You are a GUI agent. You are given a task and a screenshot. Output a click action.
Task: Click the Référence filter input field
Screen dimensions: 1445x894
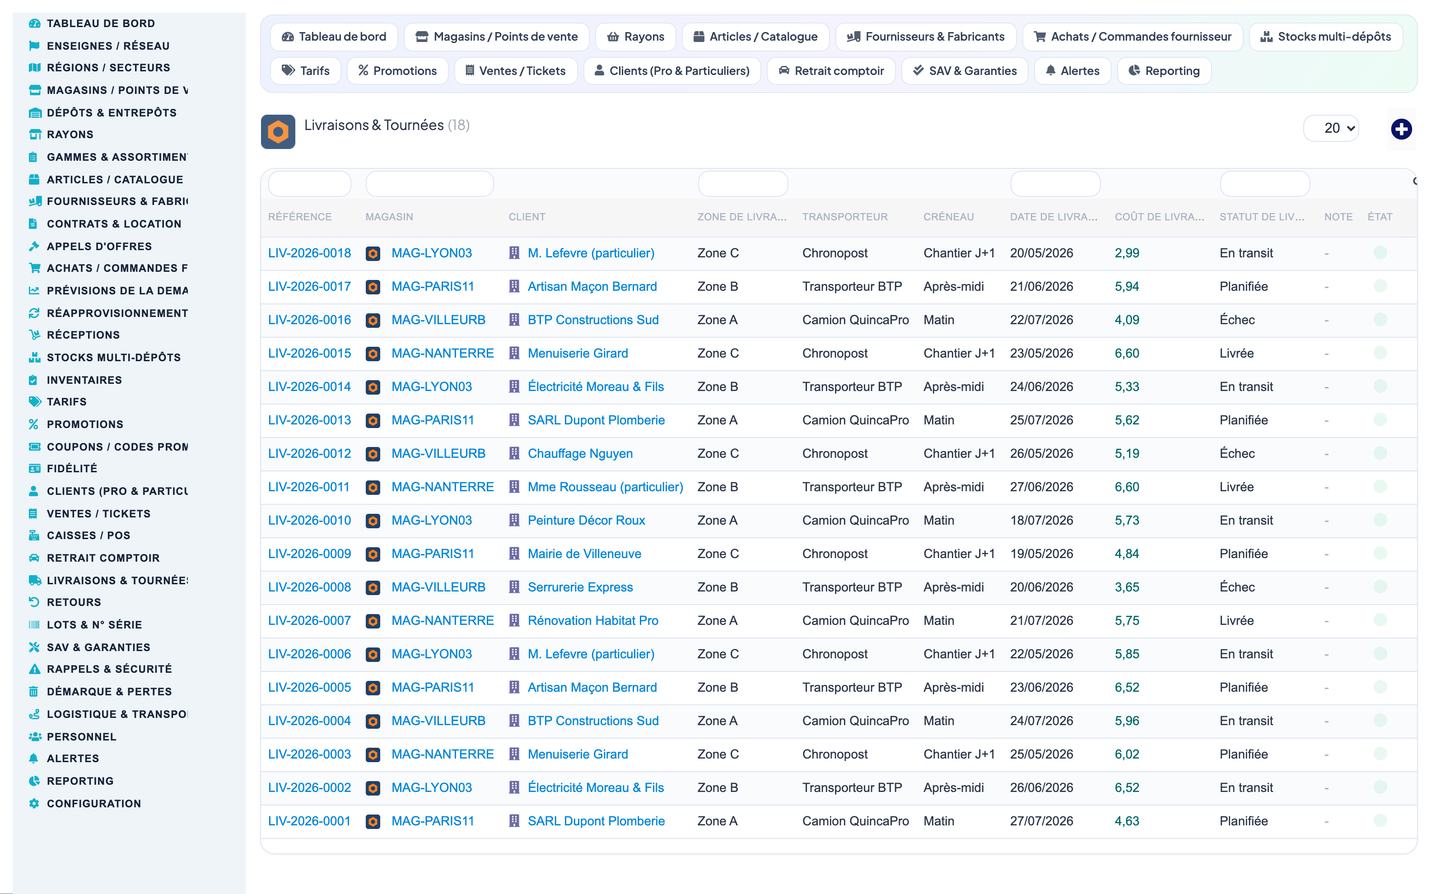310,184
